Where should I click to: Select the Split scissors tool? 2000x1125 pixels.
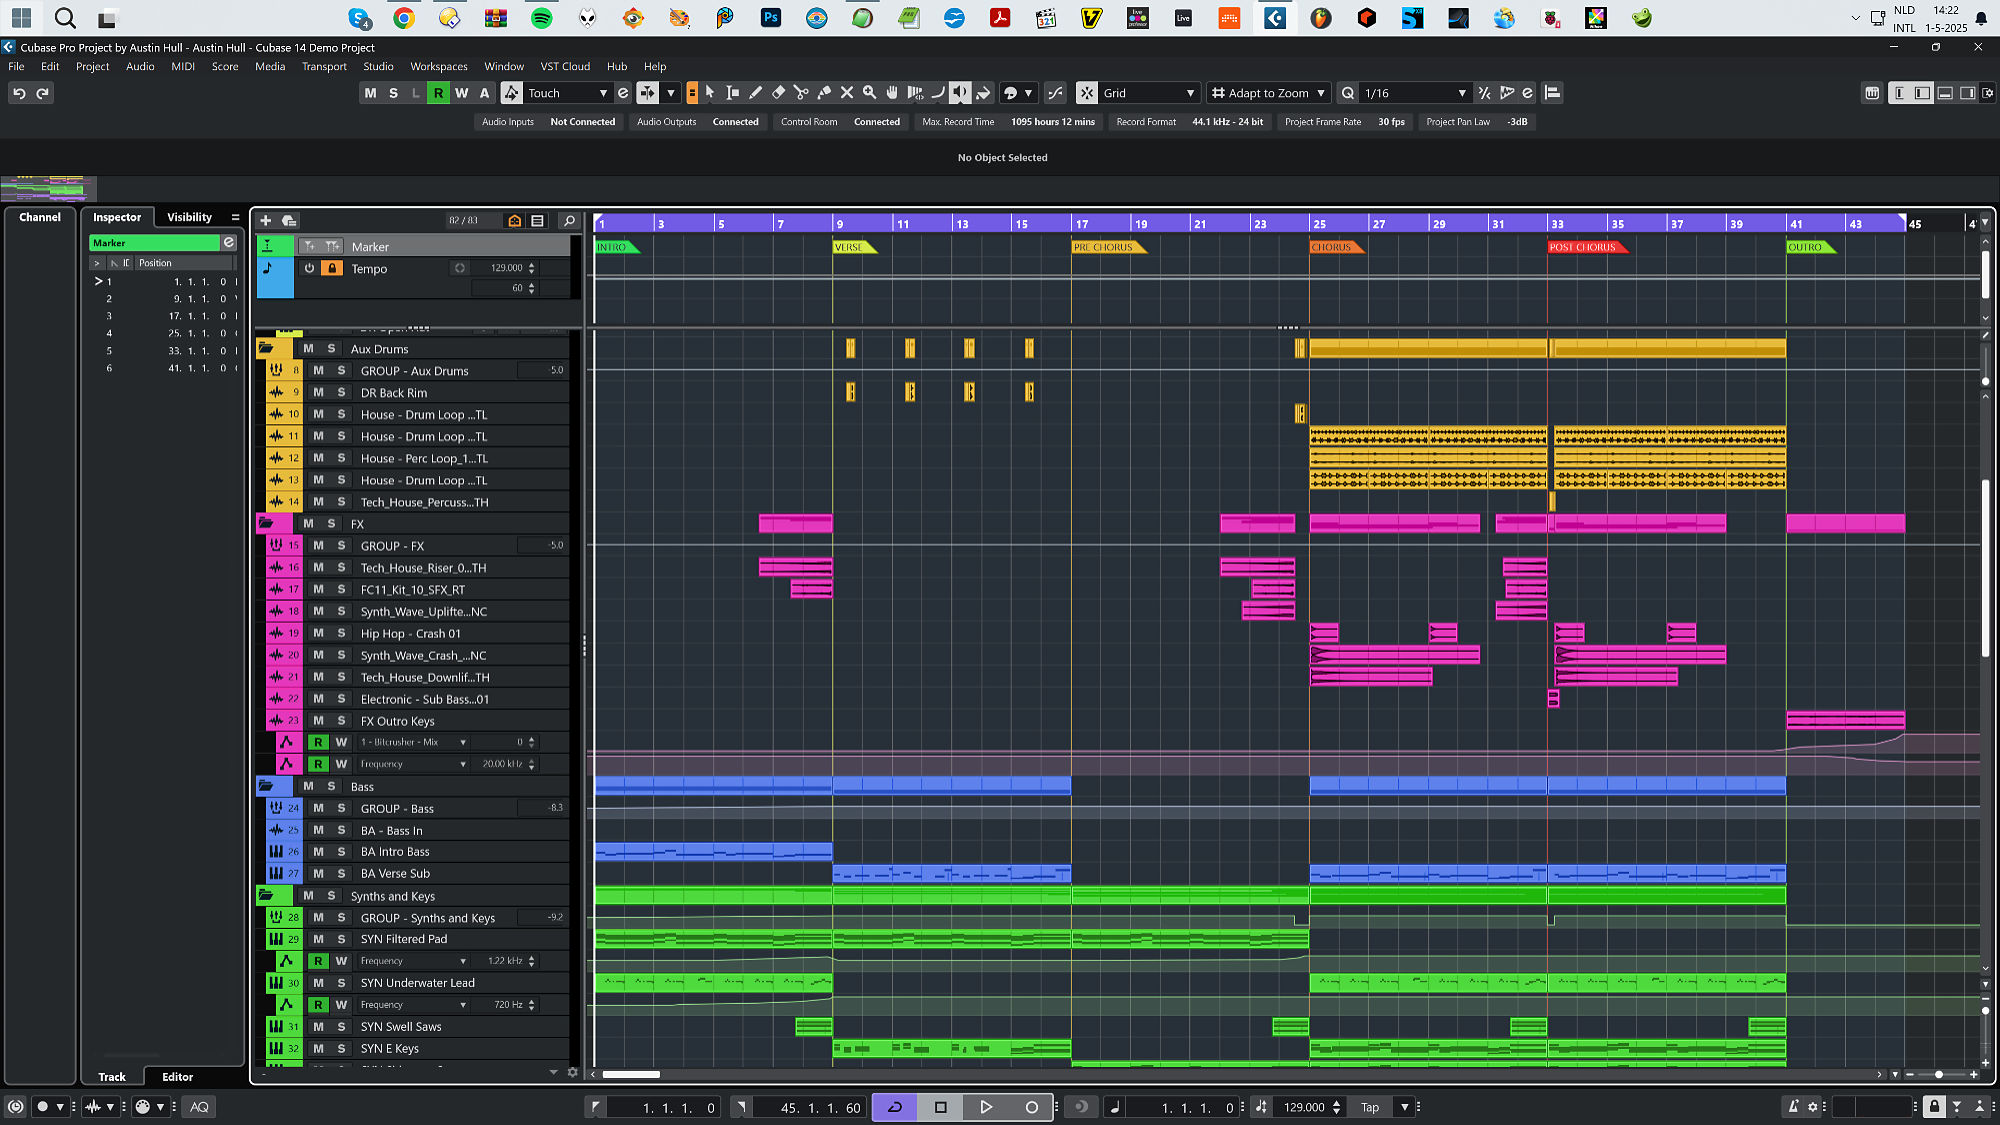point(801,93)
